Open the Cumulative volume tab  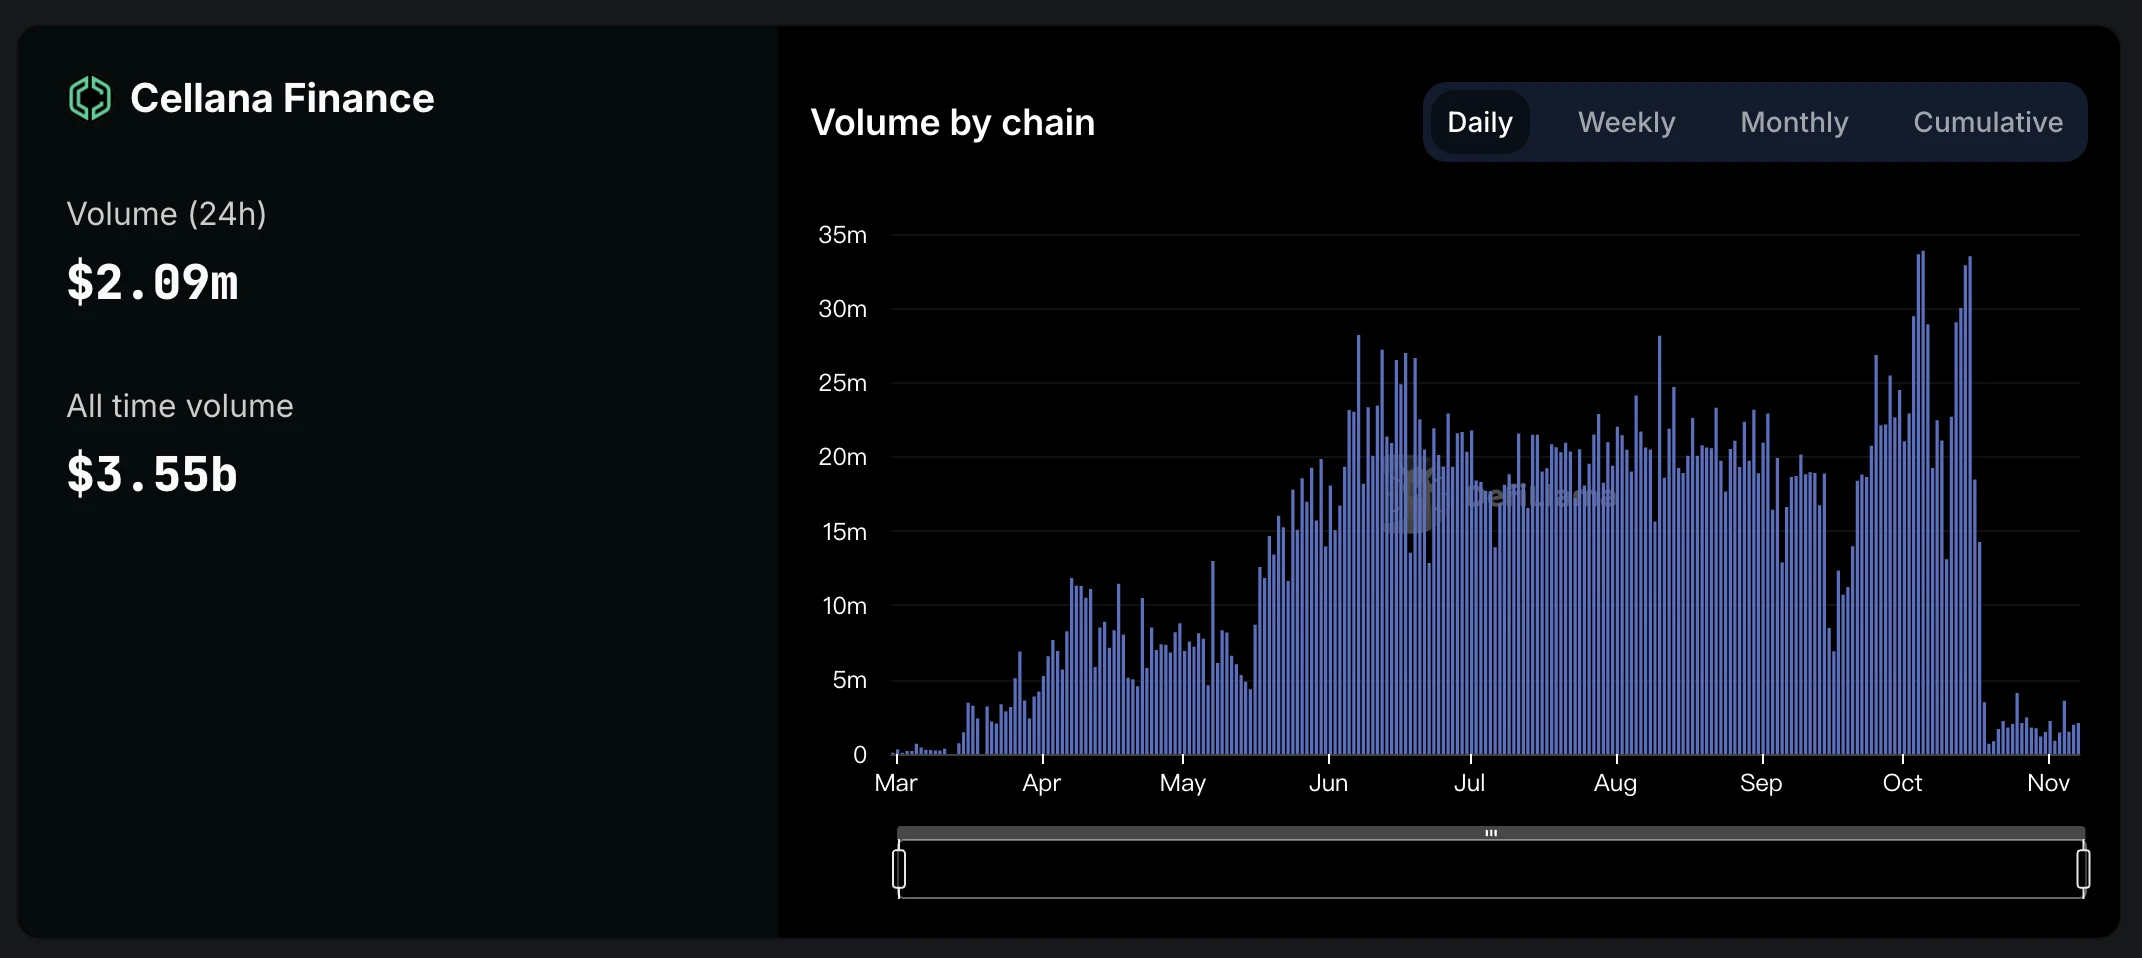pyautogui.click(x=1987, y=122)
